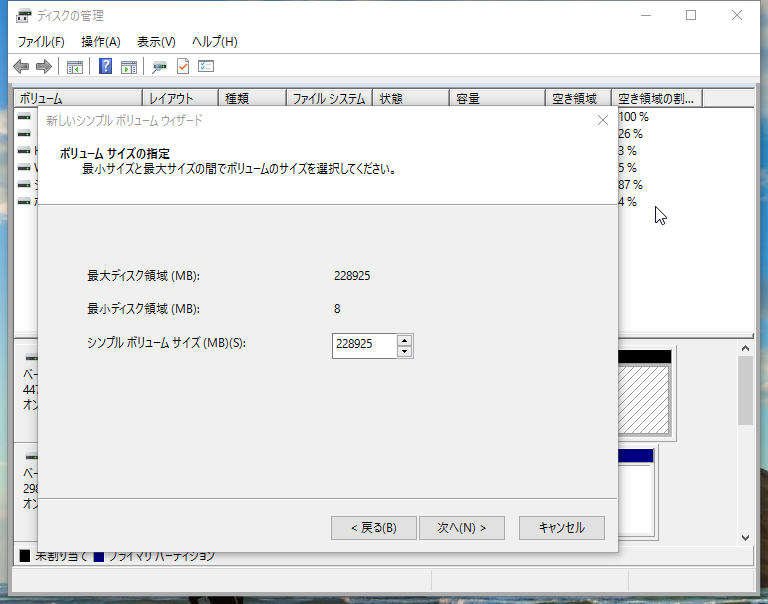Minimize the Disk Management window
This screenshot has width=768, height=604.
click(x=646, y=16)
